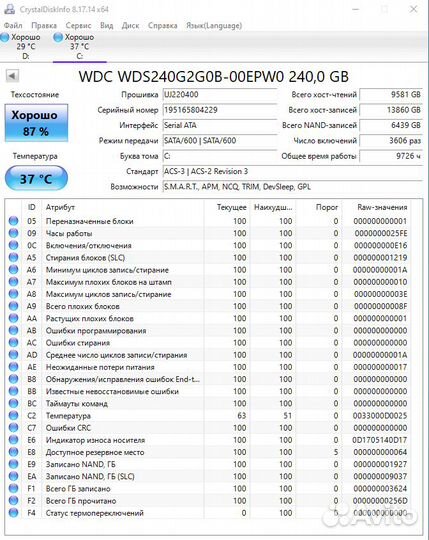Open the Язык(Language) menu
The image size is (429, 540).
click(x=214, y=26)
